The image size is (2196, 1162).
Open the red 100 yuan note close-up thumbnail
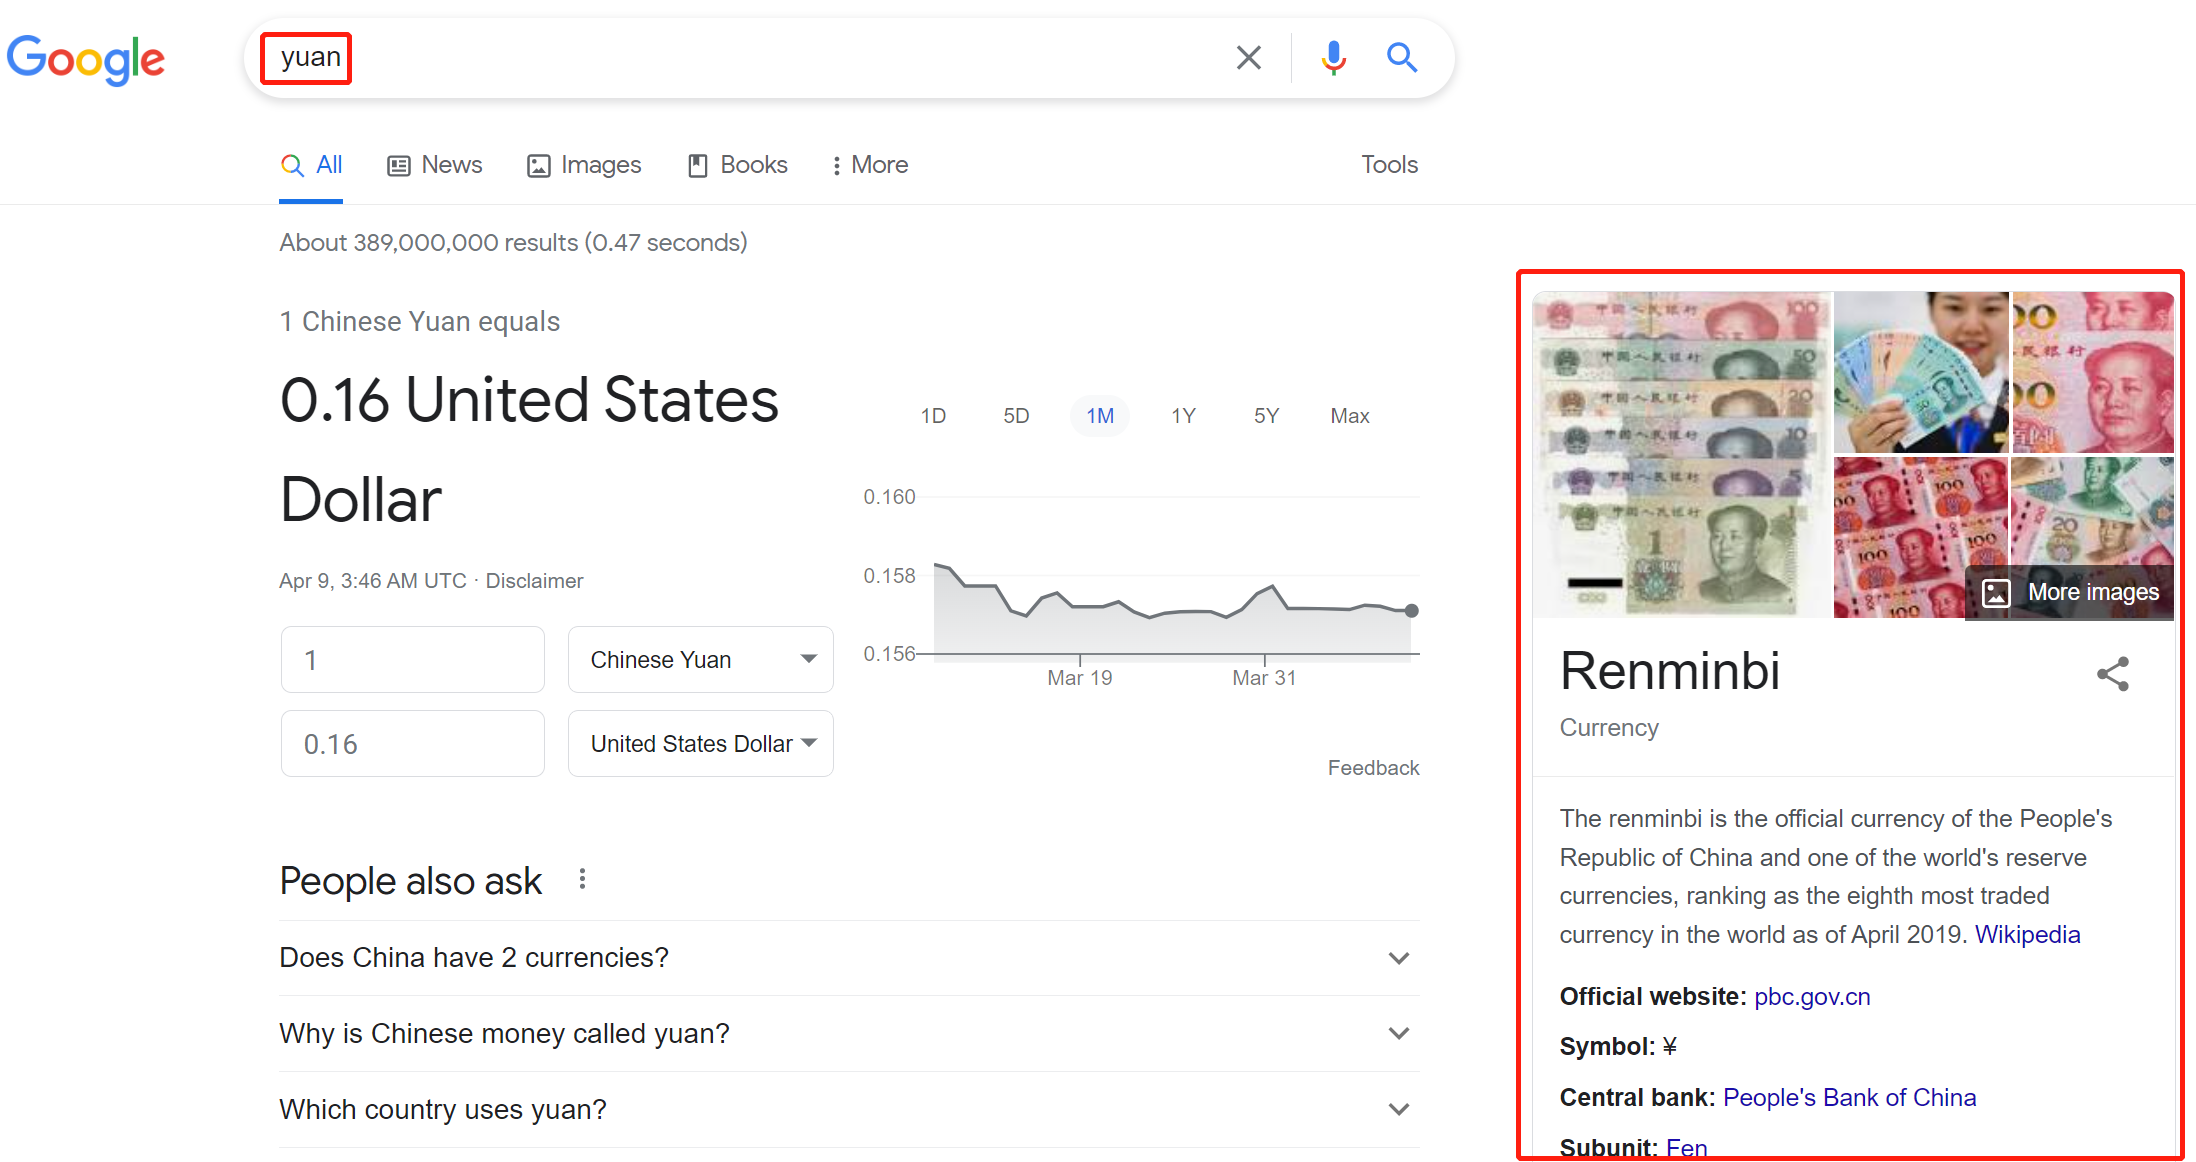(2092, 372)
